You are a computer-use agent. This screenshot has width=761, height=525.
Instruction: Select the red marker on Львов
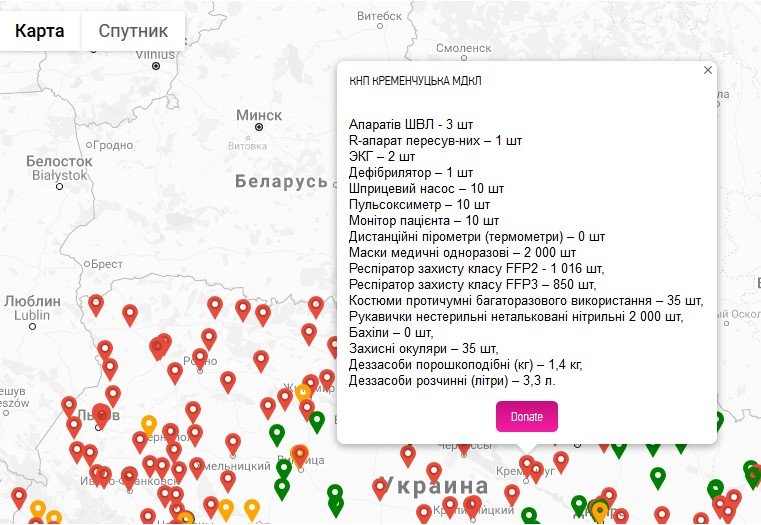(x=101, y=412)
